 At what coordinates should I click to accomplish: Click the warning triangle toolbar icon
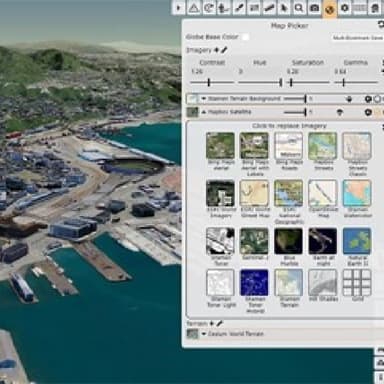pos(194,8)
